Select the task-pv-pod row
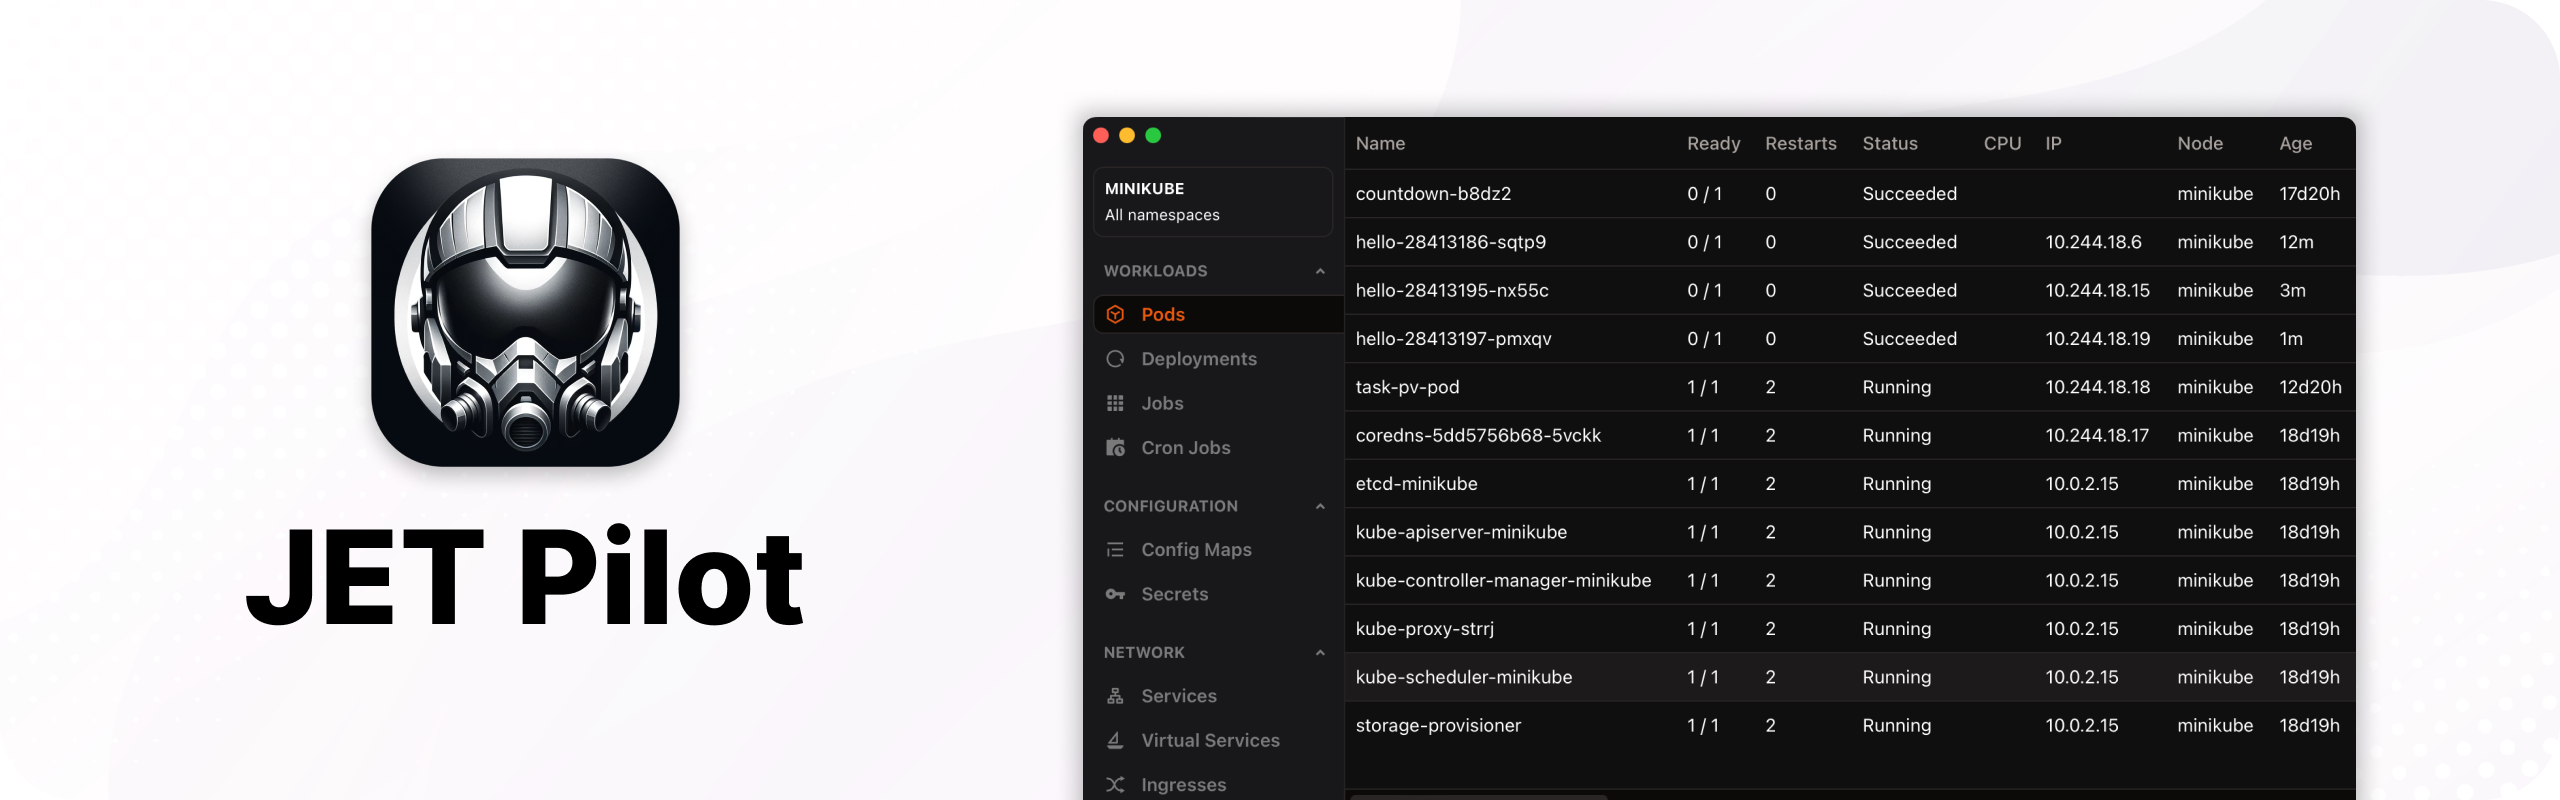The width and height of the screenshot is (2560, 800). pos(1850,387)
